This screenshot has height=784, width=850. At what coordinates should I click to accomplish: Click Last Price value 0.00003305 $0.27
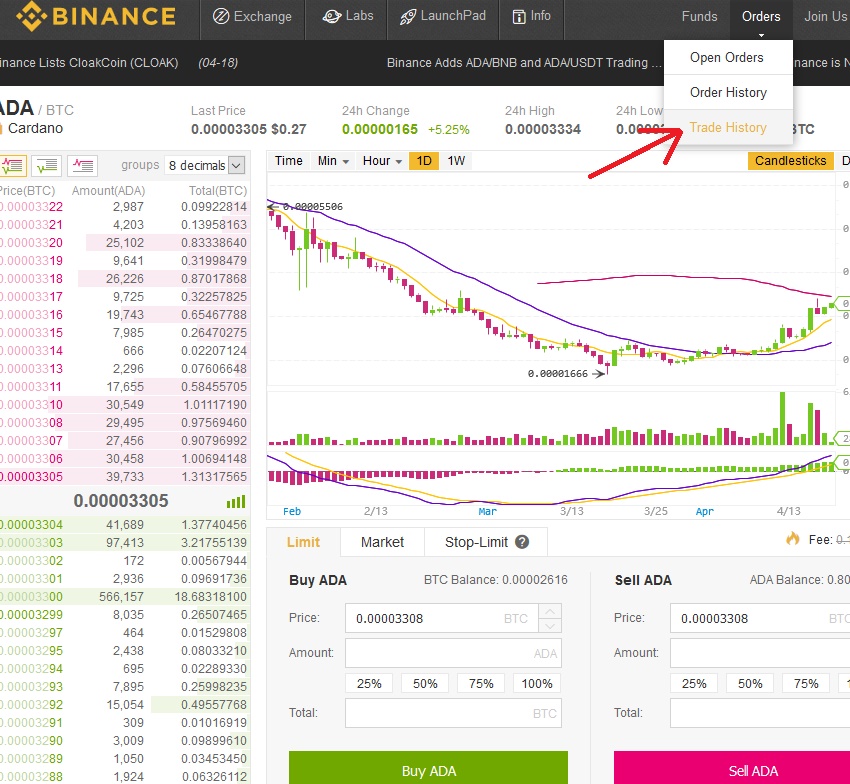click(248, 130)
